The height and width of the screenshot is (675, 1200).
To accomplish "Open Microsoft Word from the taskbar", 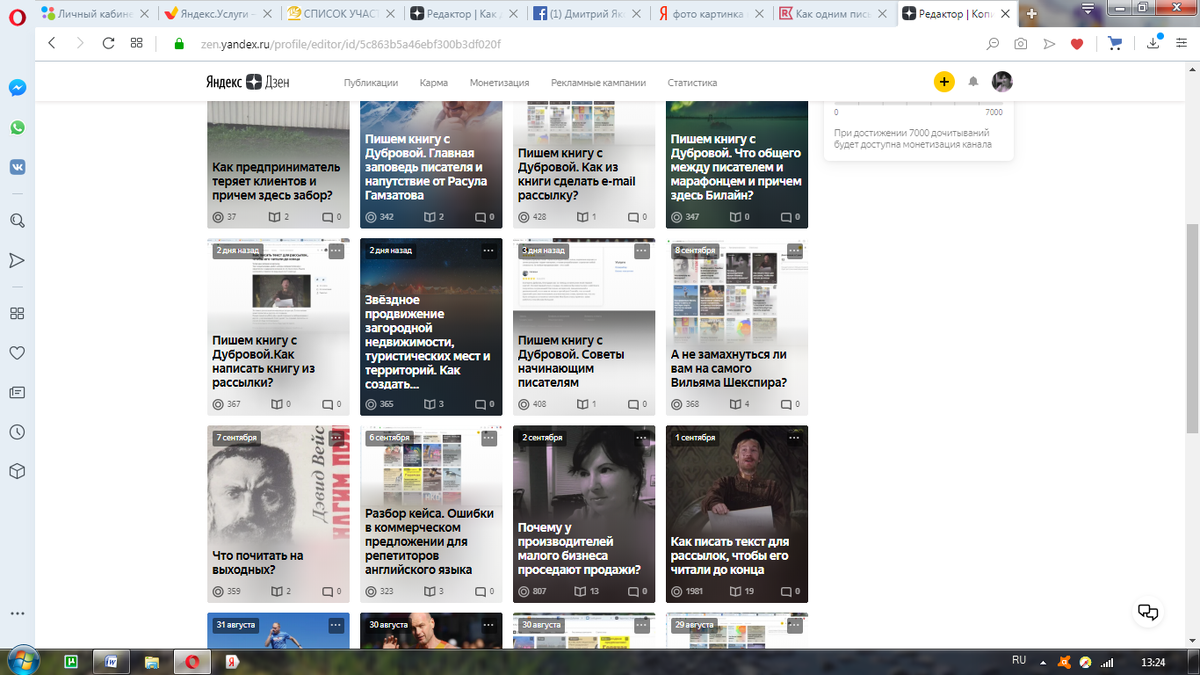I will pyautogui.click(x=110, y=661).
